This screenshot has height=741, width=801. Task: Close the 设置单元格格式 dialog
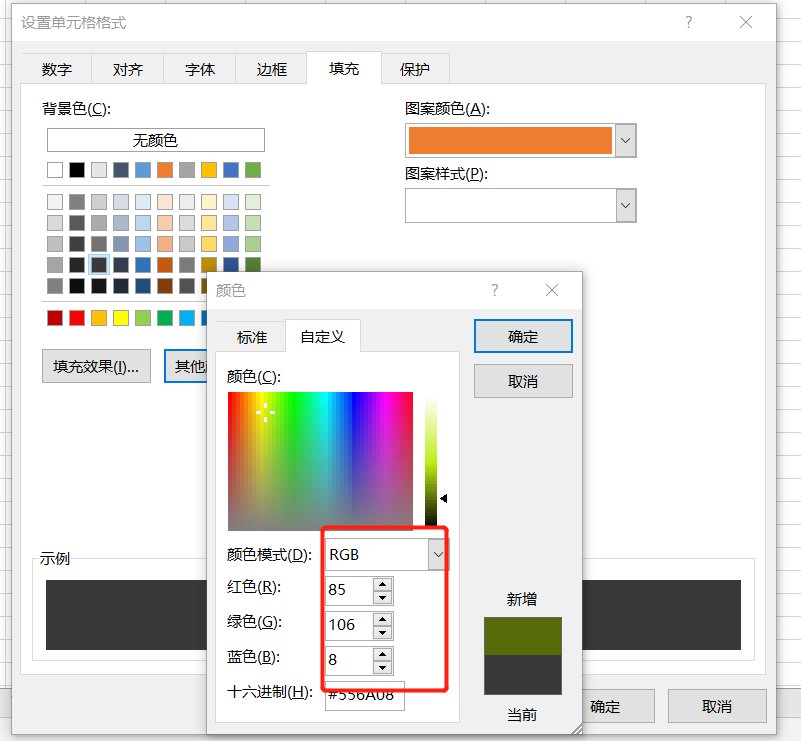pos(746,22)
